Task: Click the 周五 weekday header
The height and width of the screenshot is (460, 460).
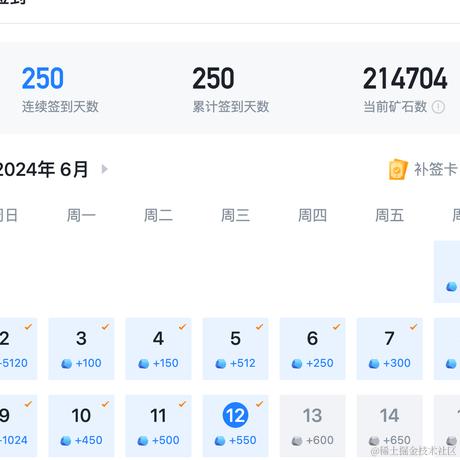Action: pyautogui.click(x=389, y=215)
